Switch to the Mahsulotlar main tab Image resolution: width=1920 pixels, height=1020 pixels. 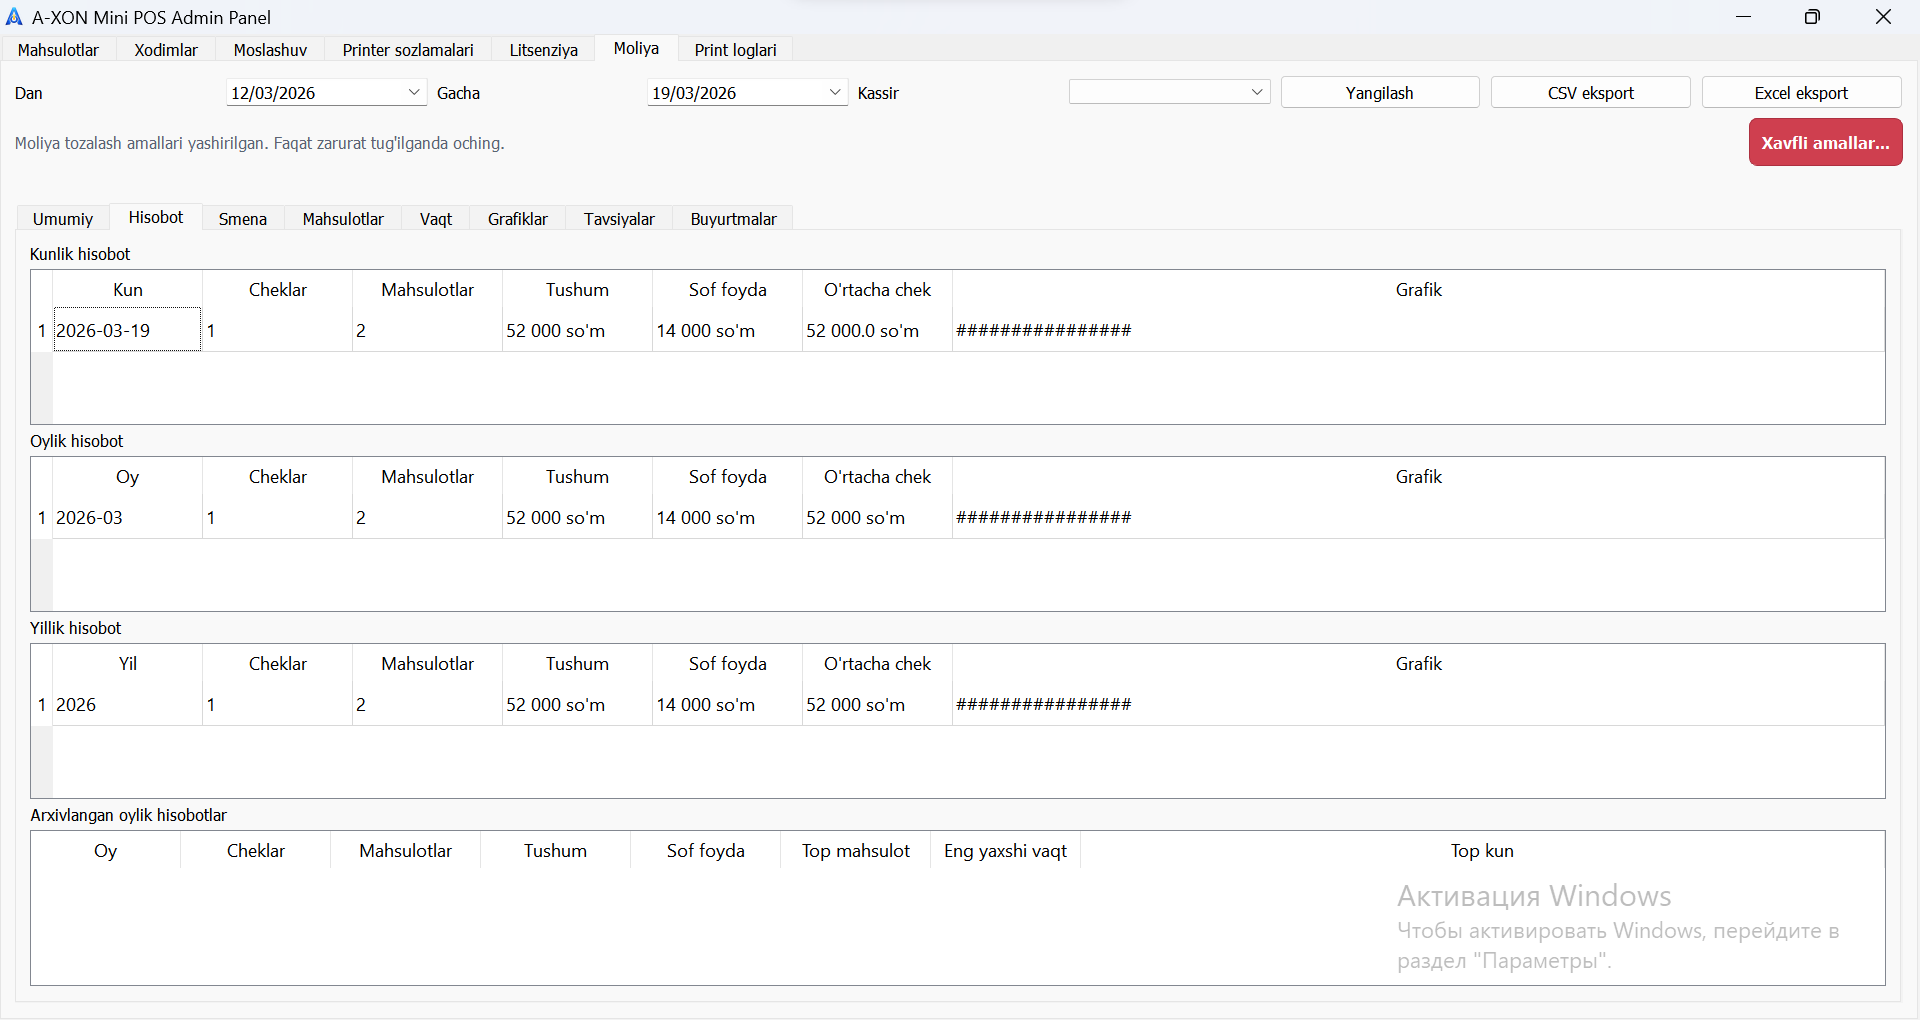58,50
